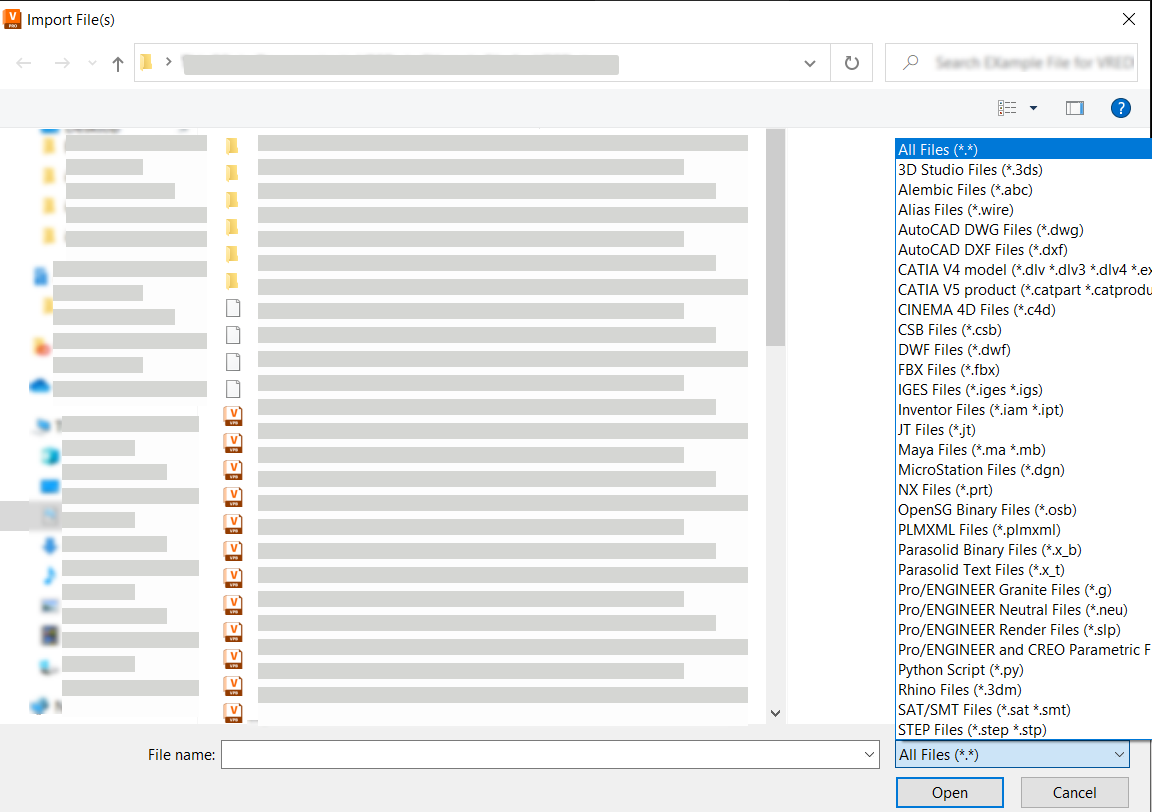
Task: Refresh the current folder view
Action: pos(850,62)
